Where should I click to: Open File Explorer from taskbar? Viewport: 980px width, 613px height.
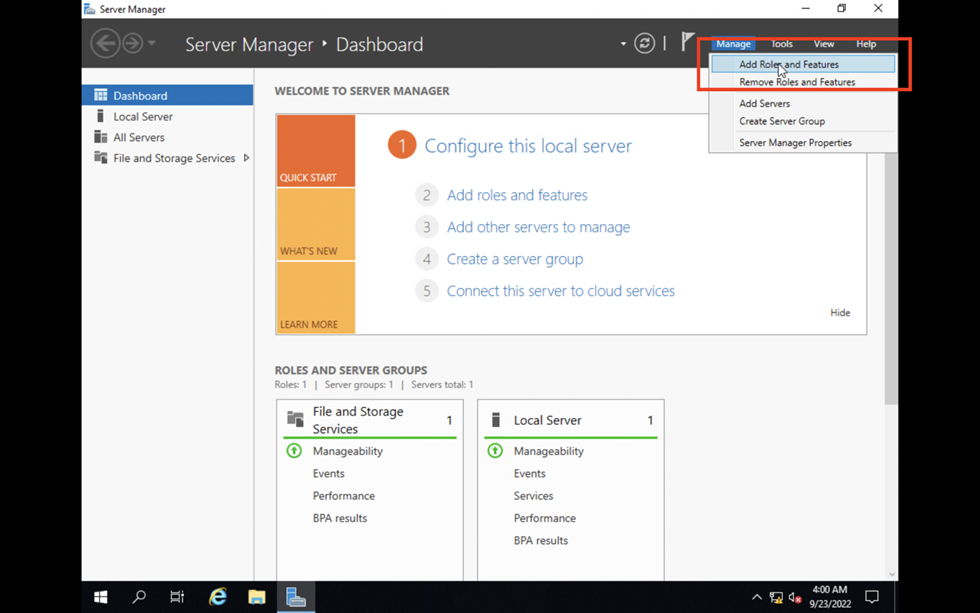(257, 597)
